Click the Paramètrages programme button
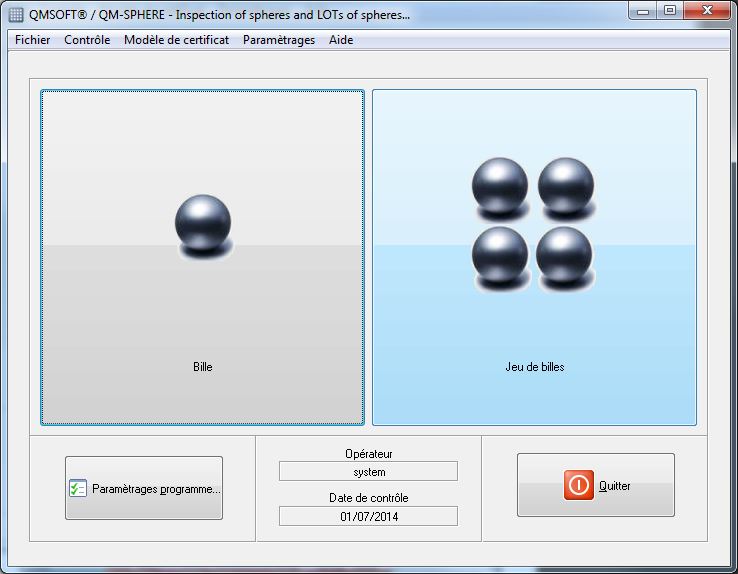The height and width of the screenshot is (574, 738). pos(144,488)
